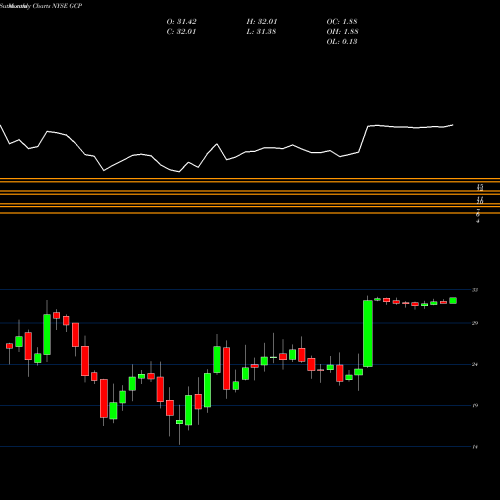The image size is (500, 500).
Task: Click the Charts NYSE GCP title
Action: [x=57, y=6]
